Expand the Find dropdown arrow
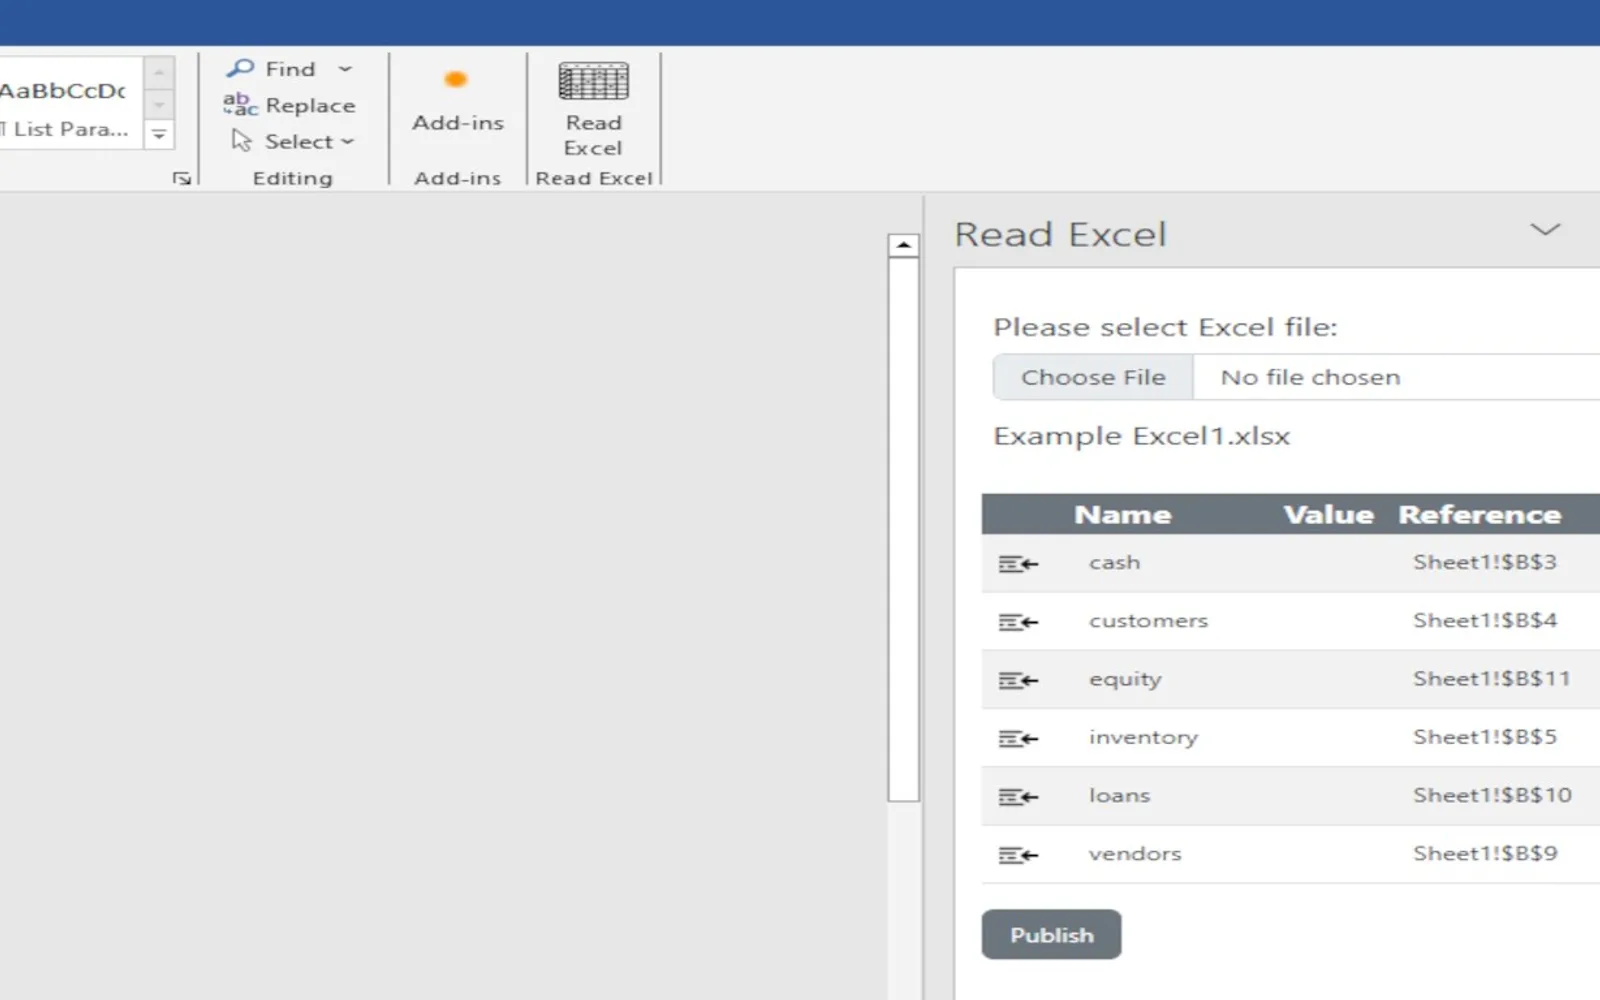Viewport: 1600px width, 1000px height. [x=345, y=69]
